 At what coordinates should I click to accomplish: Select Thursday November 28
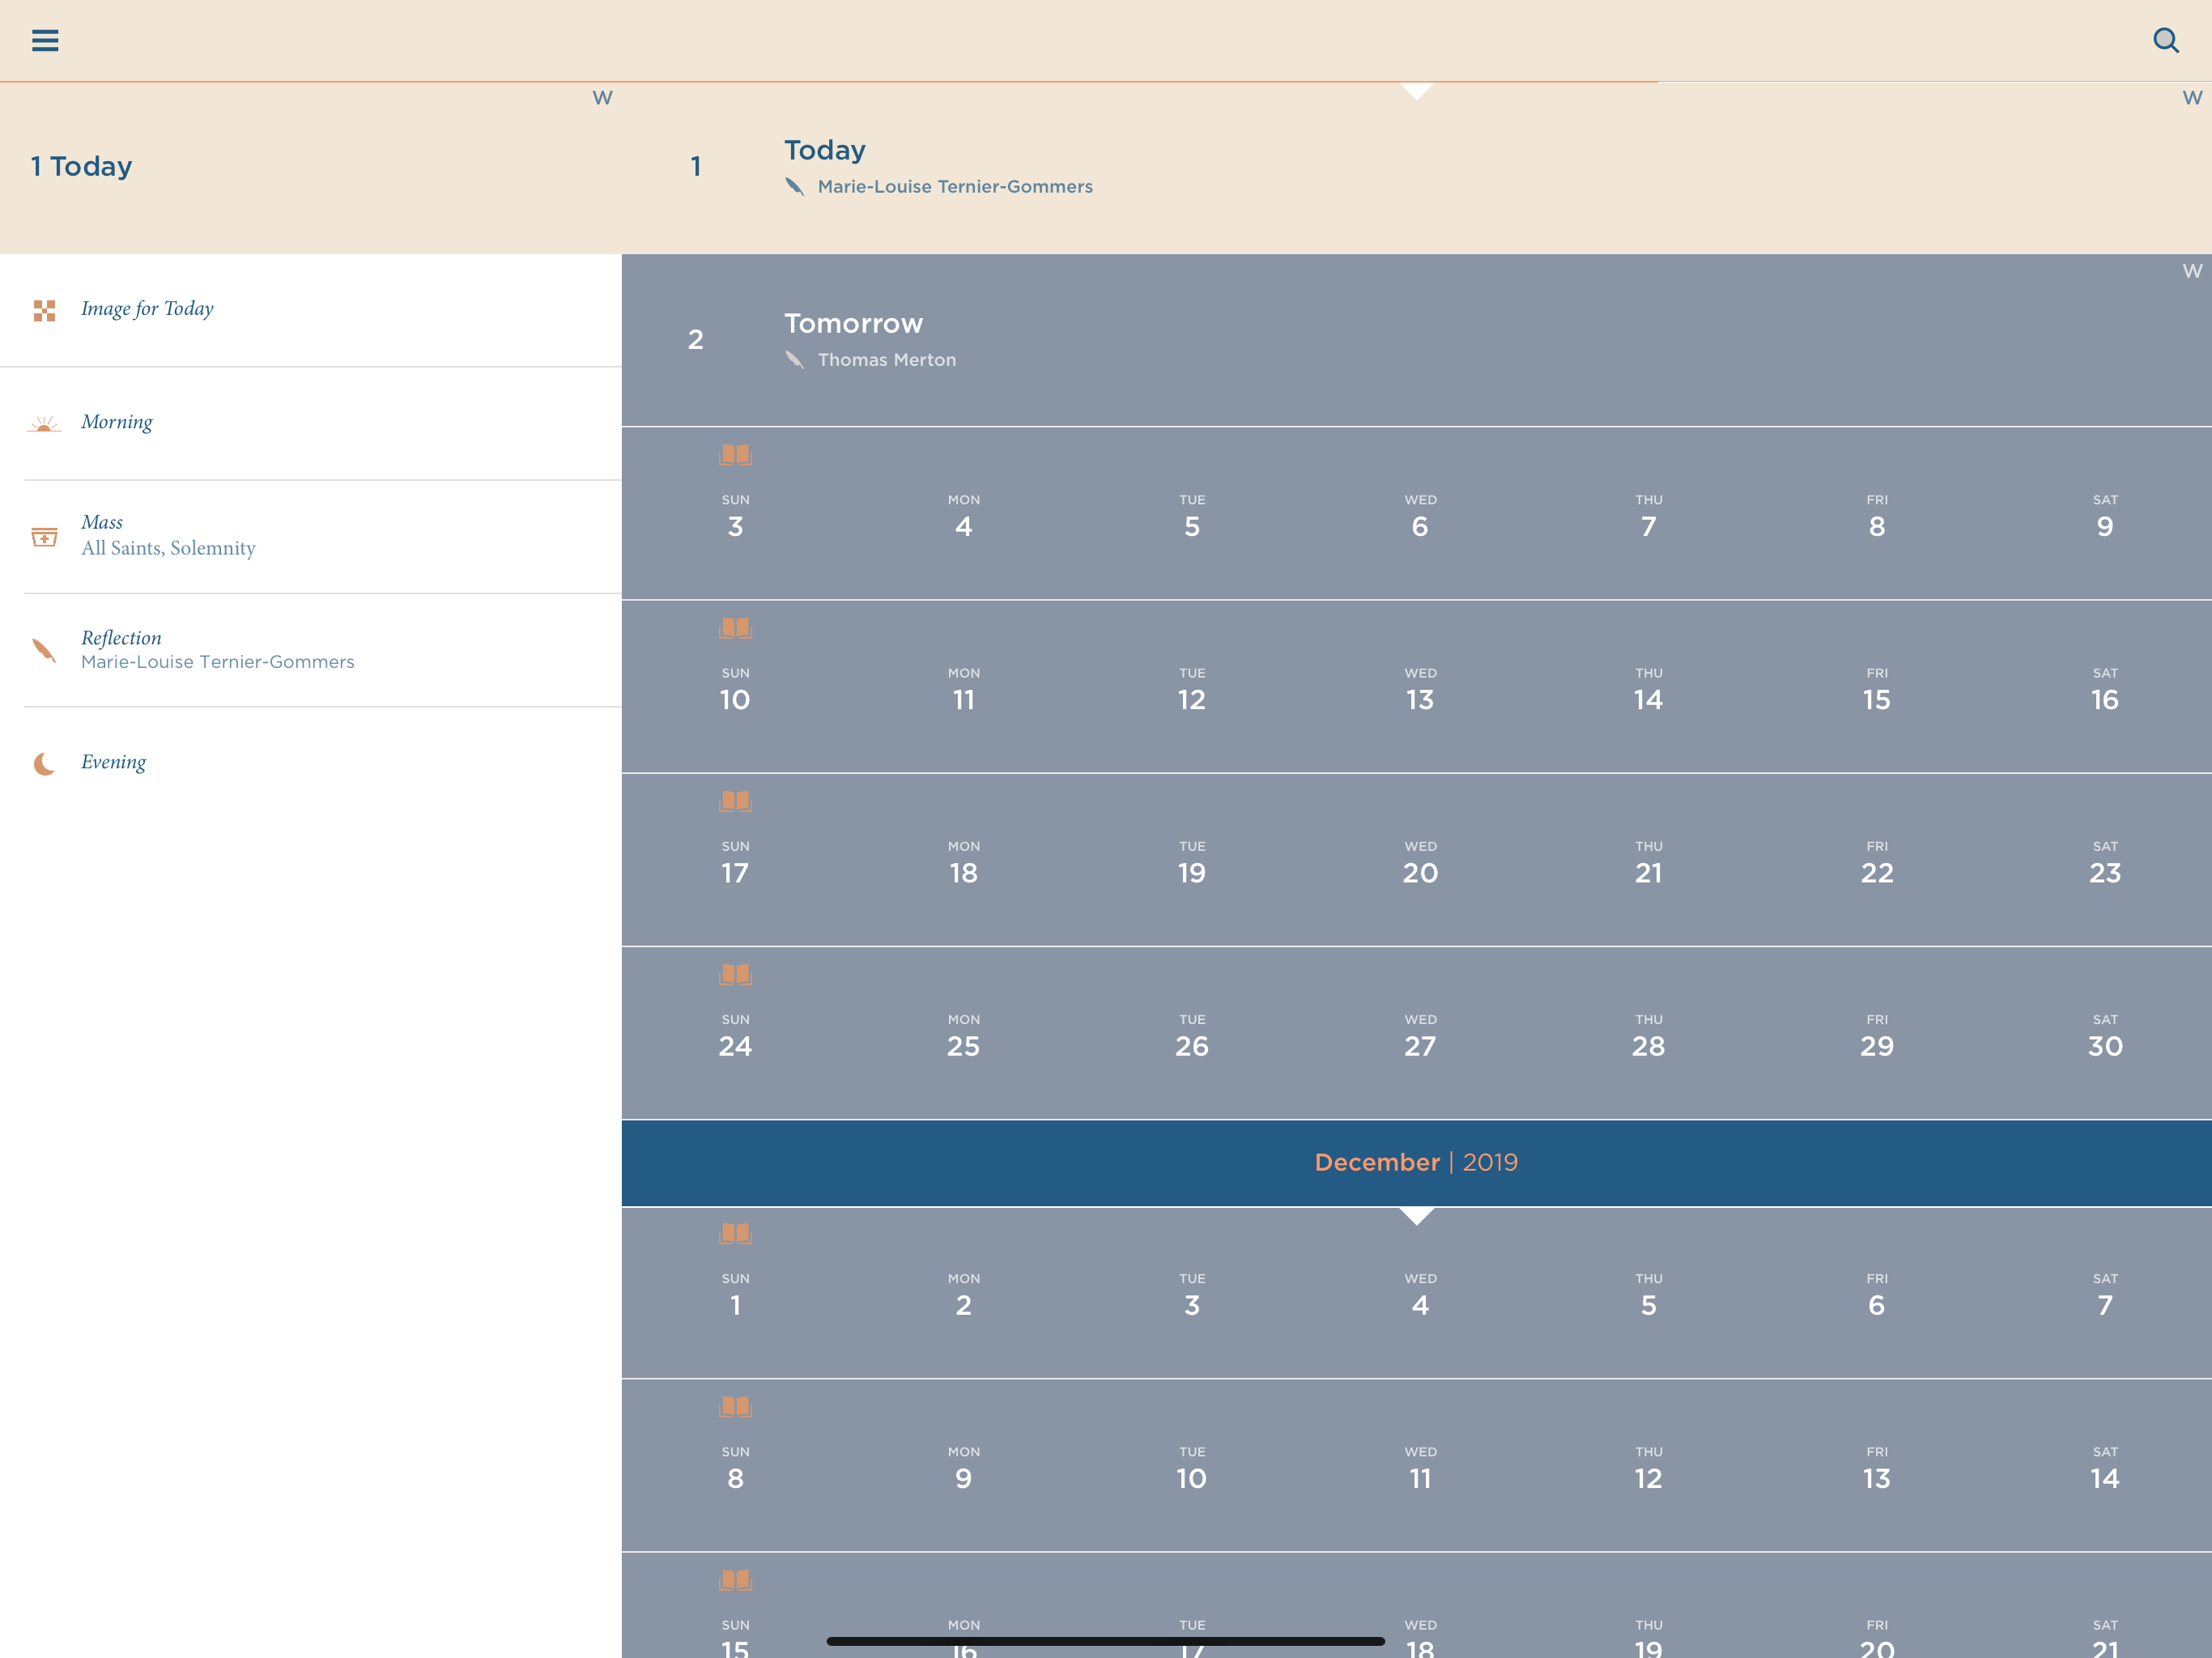coord(1648,1035)
